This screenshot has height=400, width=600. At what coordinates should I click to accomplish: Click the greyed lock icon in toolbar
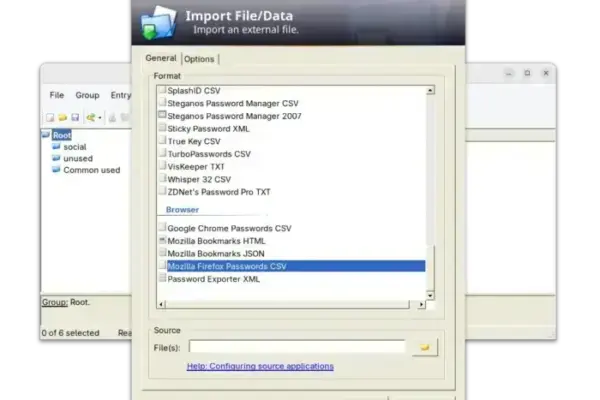[x=112, y=118]
